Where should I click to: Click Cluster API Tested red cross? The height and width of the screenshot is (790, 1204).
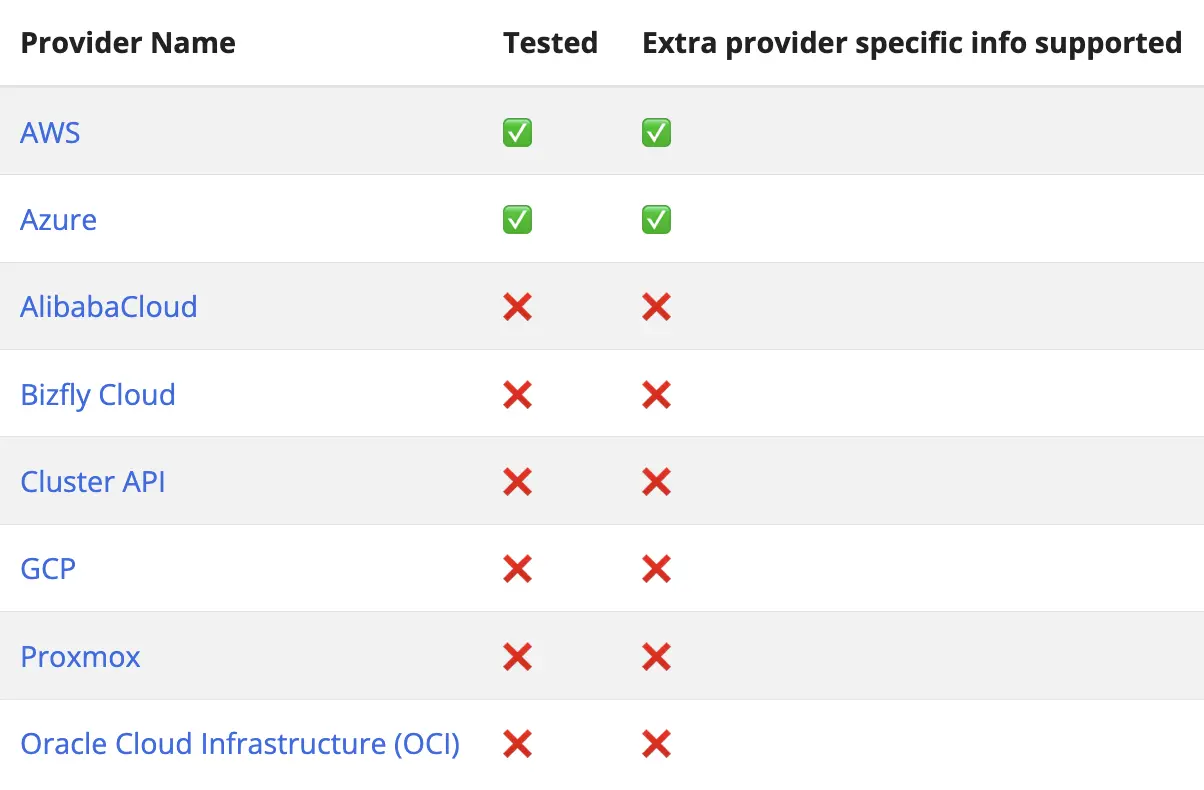[x=517, y=481]
